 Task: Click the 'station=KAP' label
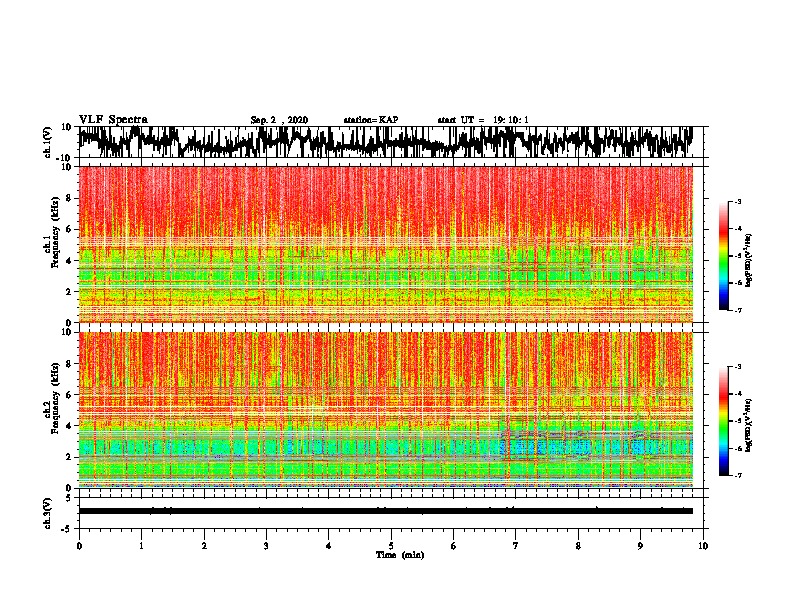click(371, 120)
